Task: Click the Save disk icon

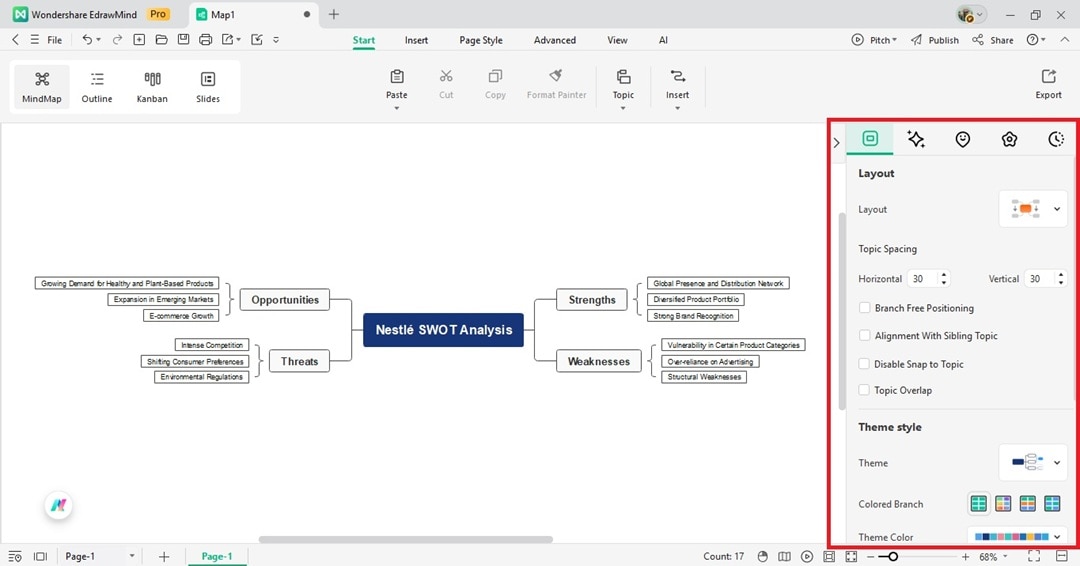Action: click(x=183, y=40)
